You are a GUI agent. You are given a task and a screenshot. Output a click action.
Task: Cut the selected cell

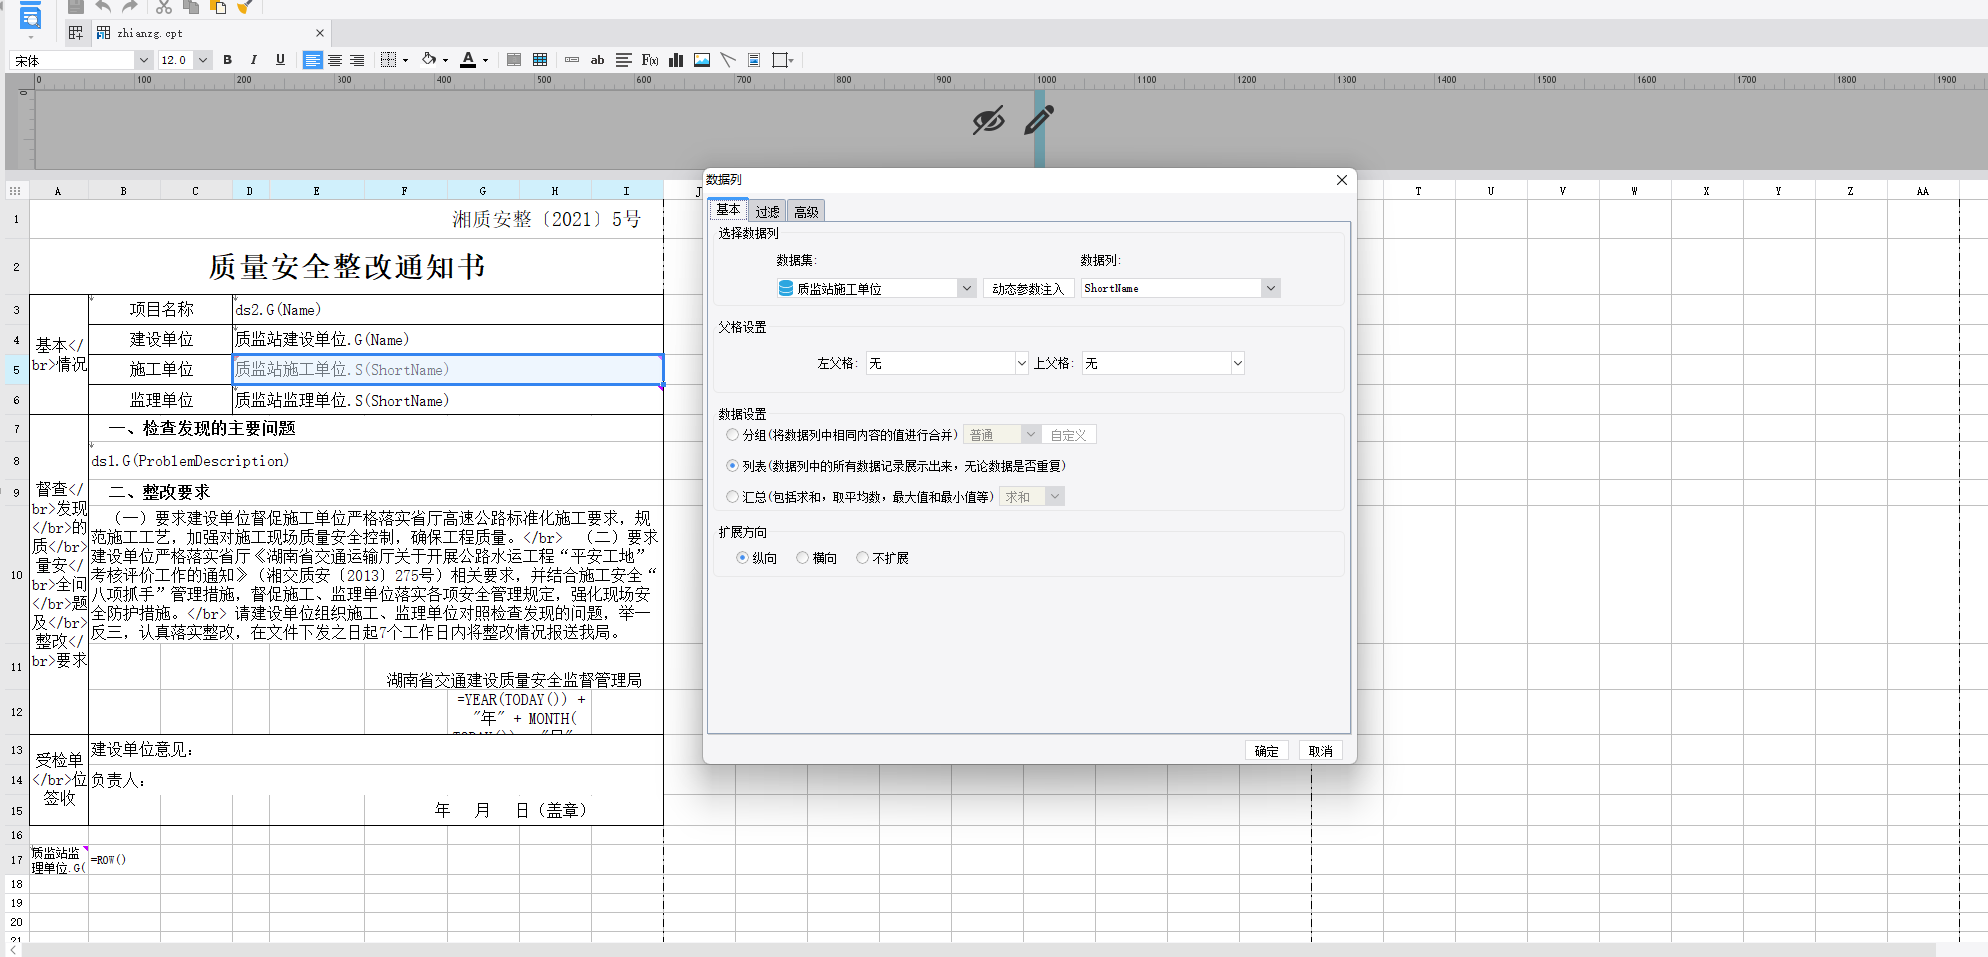click(164, 6)
